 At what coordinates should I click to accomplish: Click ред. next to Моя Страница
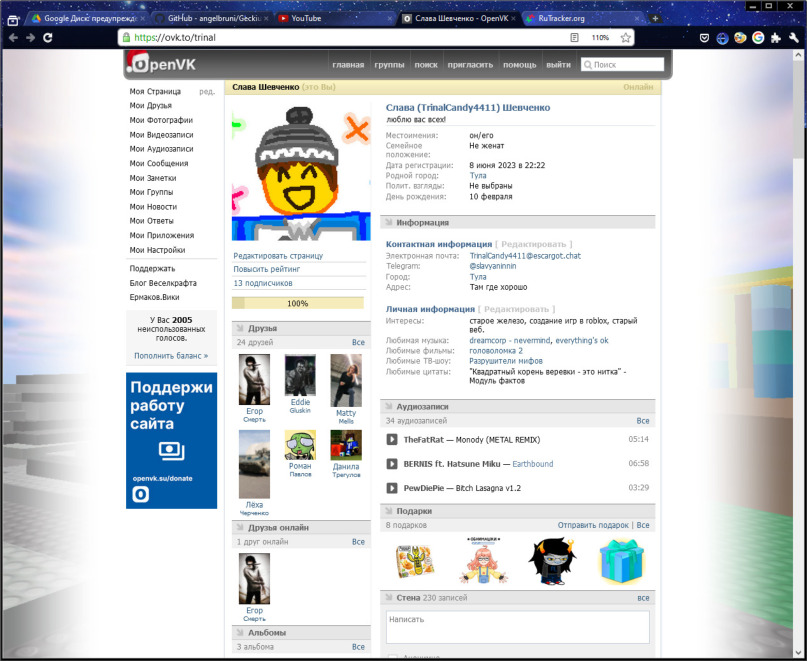coord(207,92)
